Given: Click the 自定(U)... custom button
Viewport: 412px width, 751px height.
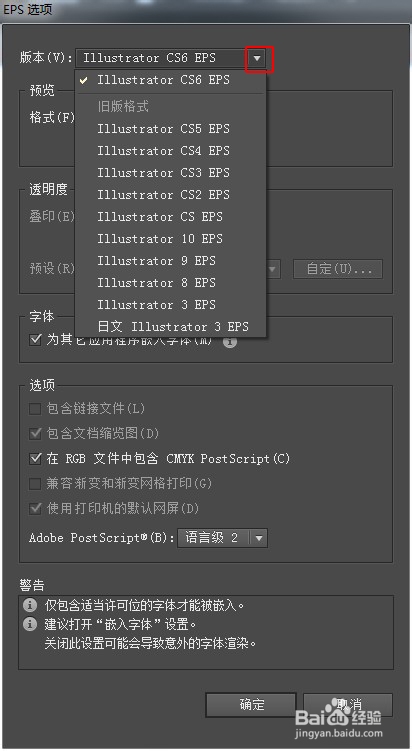Looking at the screenshot, I should click(338, 269).
